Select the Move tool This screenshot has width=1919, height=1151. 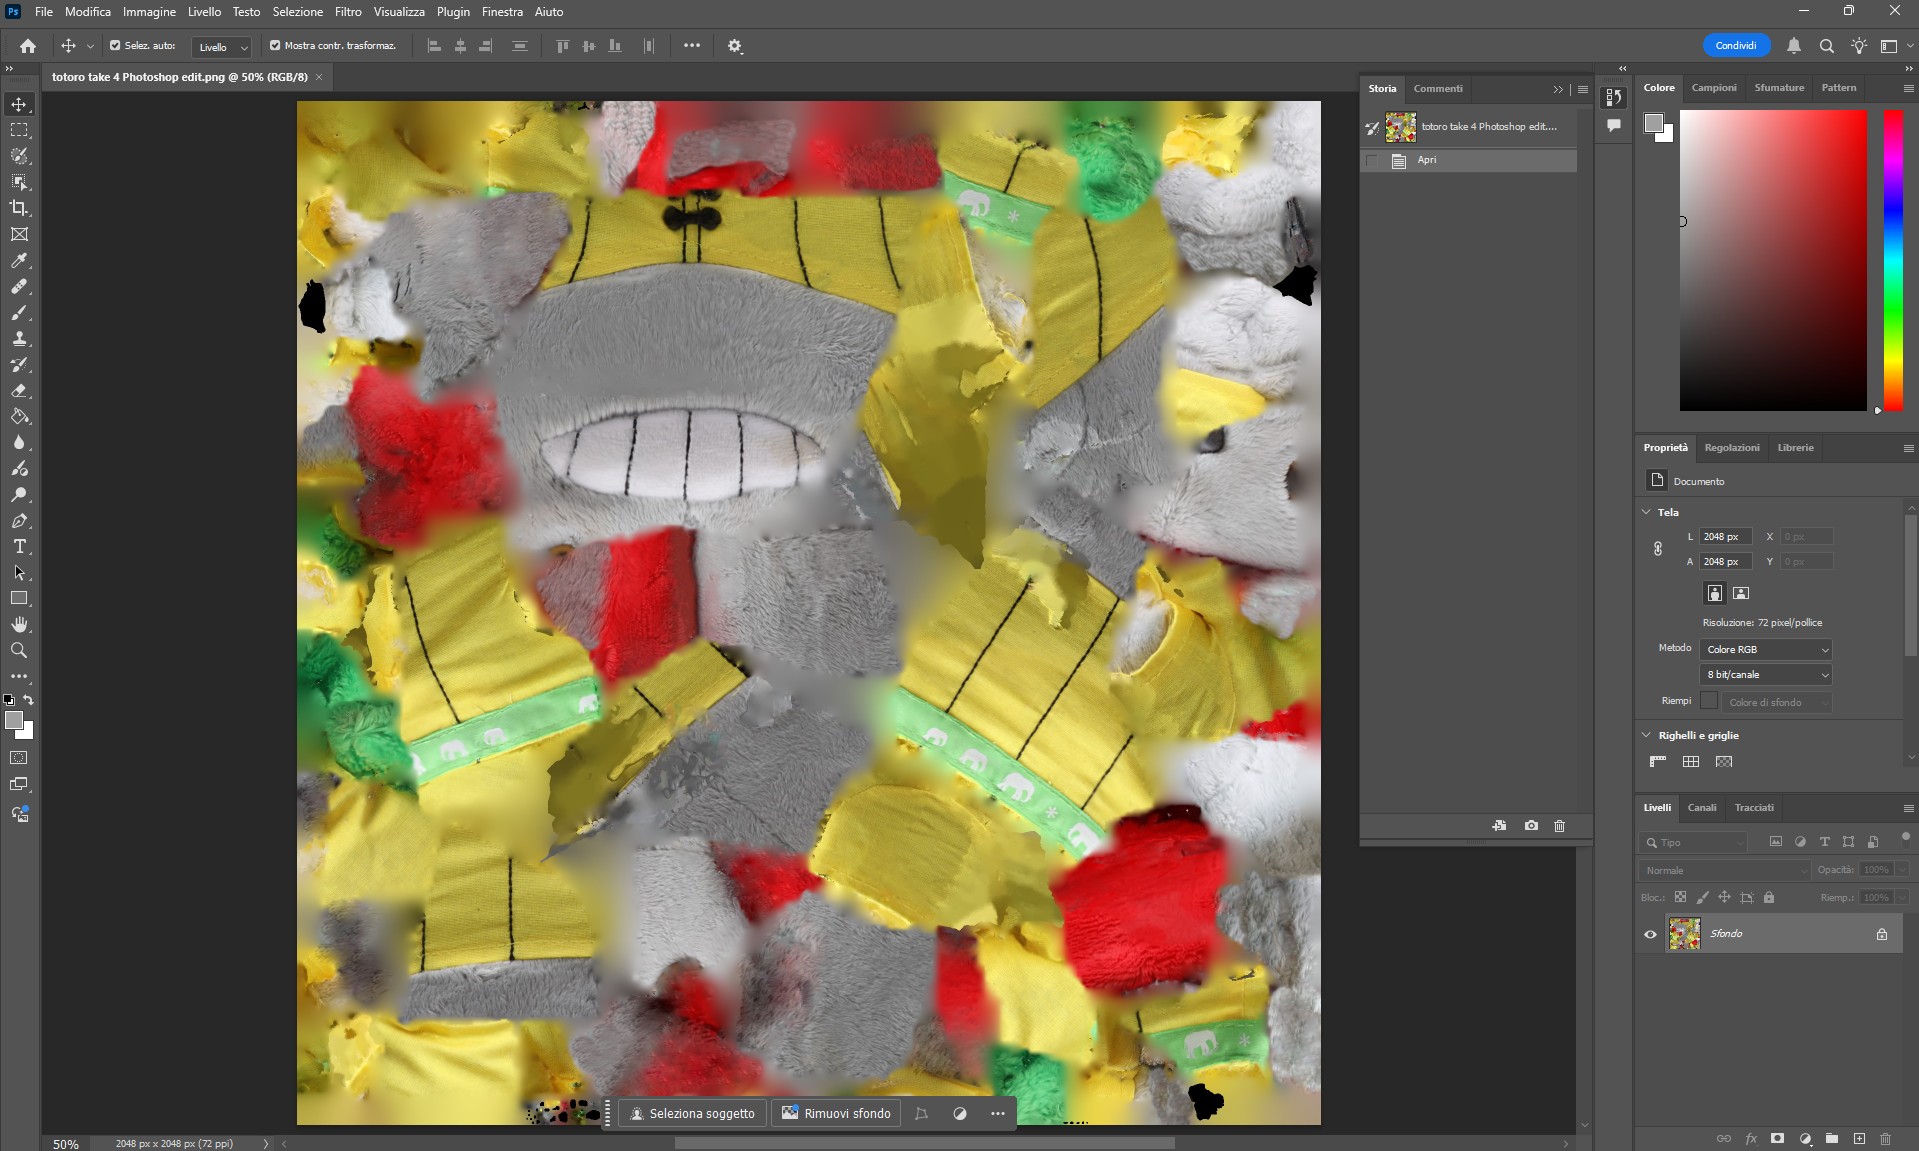19,104
